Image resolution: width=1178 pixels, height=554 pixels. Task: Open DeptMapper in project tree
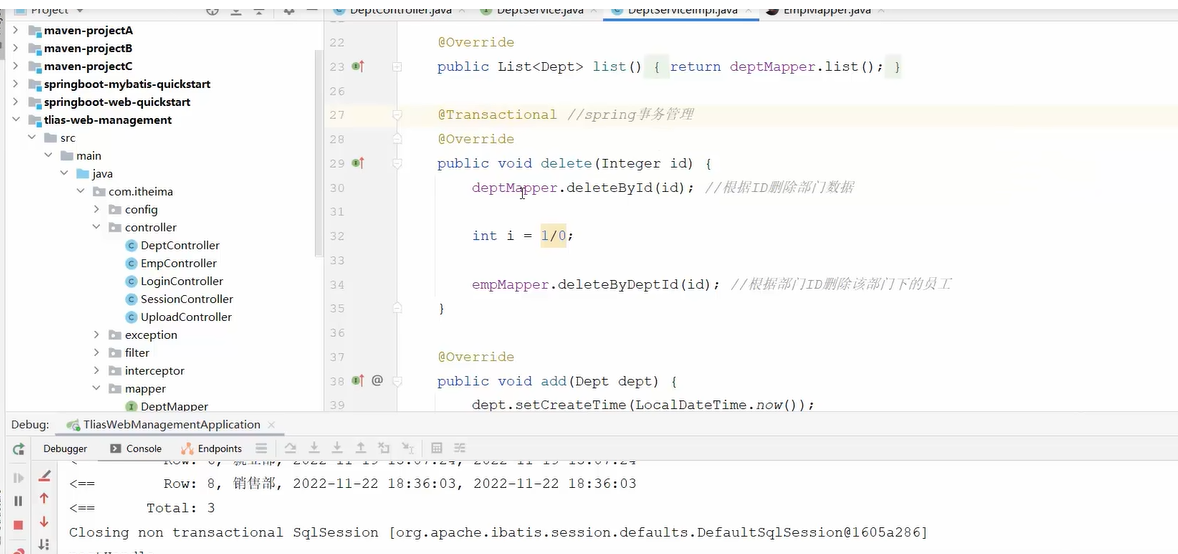[167, 407]
